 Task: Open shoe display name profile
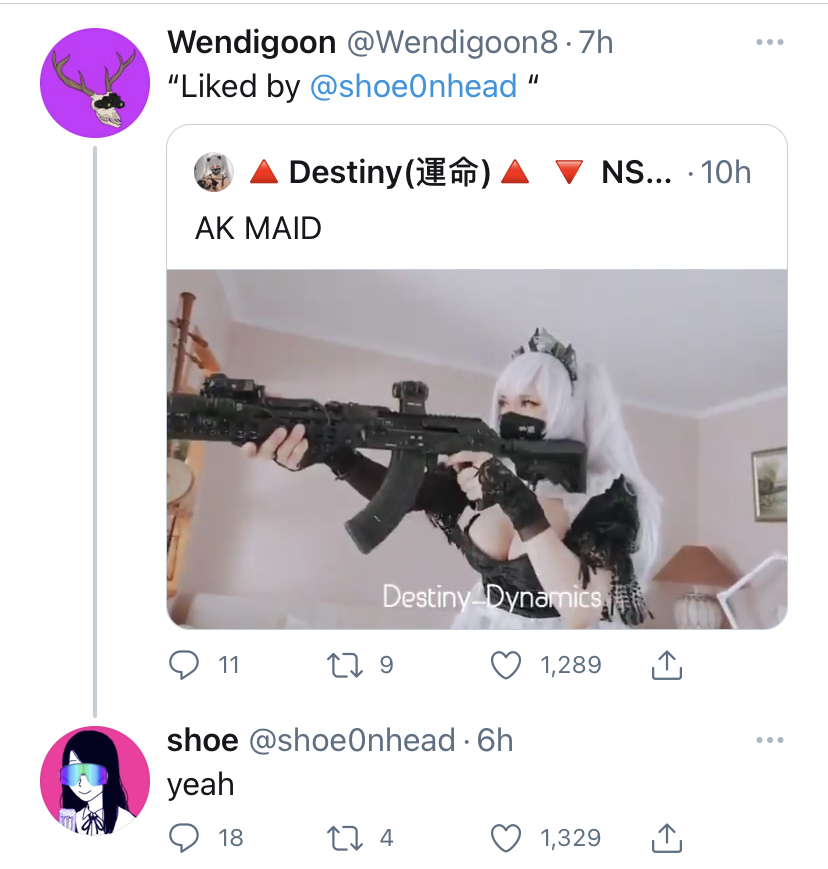(x=203, y=740)
